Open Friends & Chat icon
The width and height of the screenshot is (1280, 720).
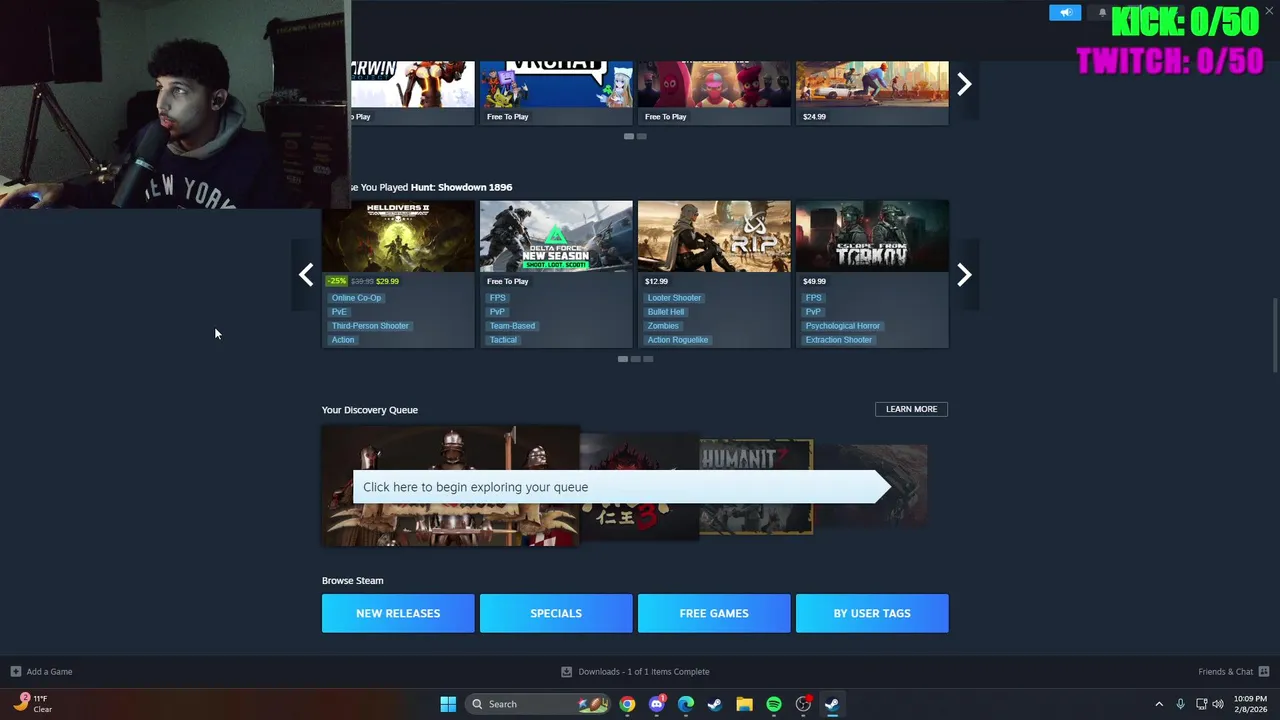click(x=1264, y=671)
